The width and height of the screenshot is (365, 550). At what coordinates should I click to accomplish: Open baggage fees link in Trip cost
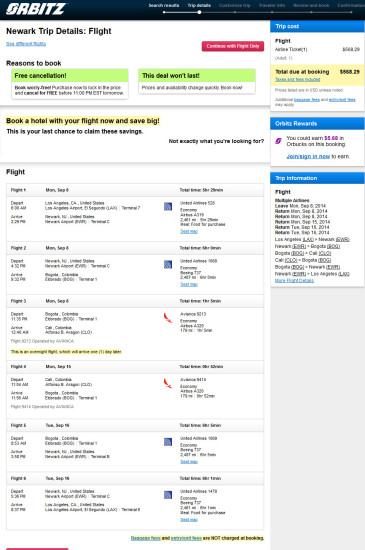tap(307, 100)
